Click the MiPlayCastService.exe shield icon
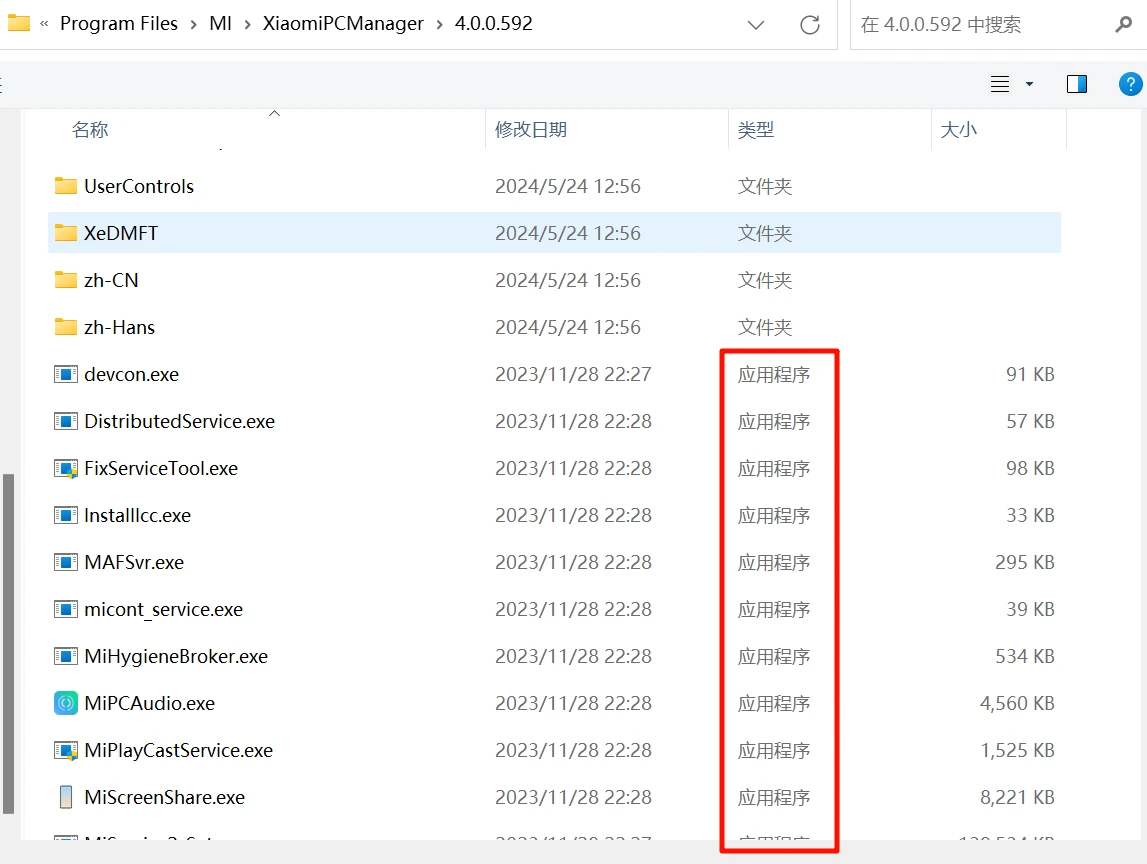The height and width of the screenshot is (864, 1147). pyautogui.click(x=66, y=750)
